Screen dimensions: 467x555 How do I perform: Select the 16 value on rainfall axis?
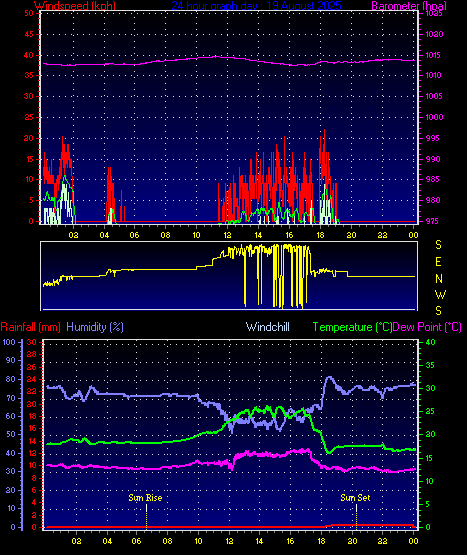32,429
